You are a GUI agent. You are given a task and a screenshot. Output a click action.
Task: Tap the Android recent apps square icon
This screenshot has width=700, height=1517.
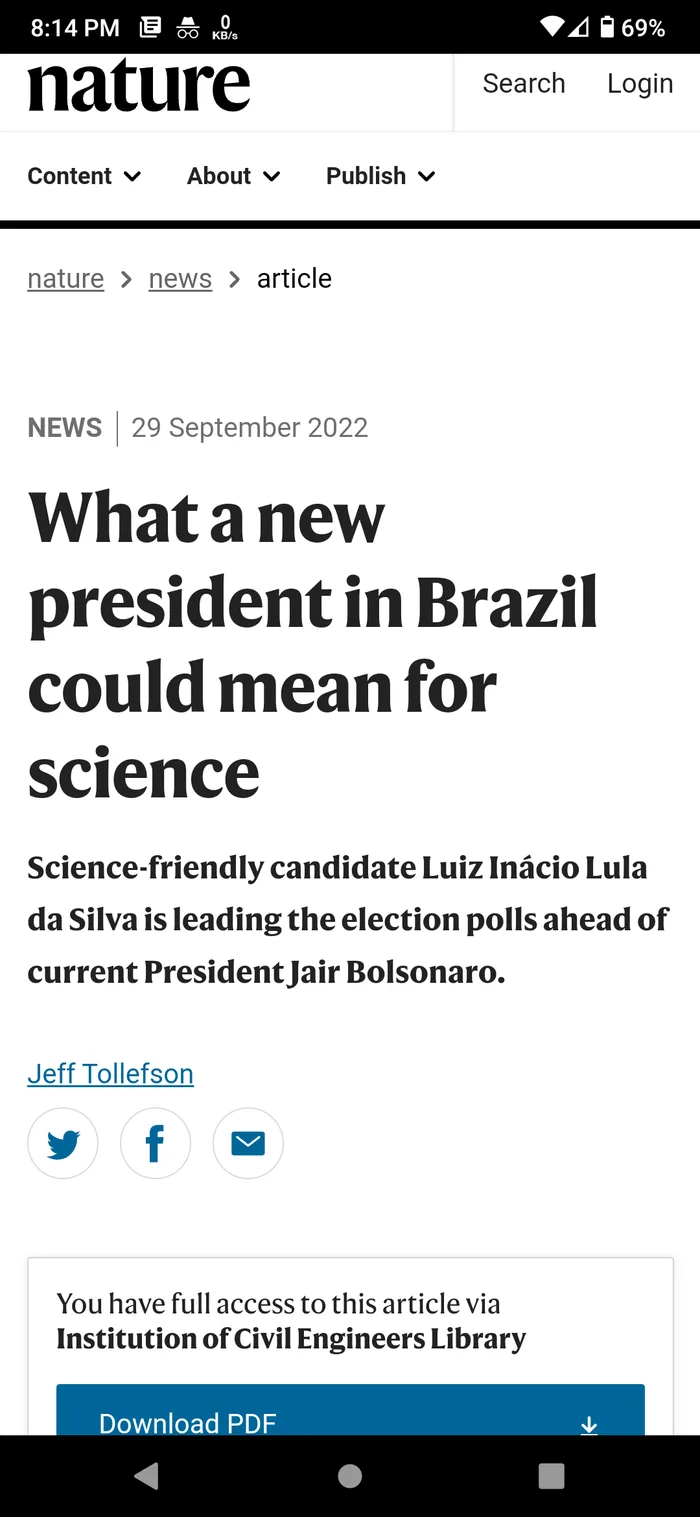coord(551,1476)
